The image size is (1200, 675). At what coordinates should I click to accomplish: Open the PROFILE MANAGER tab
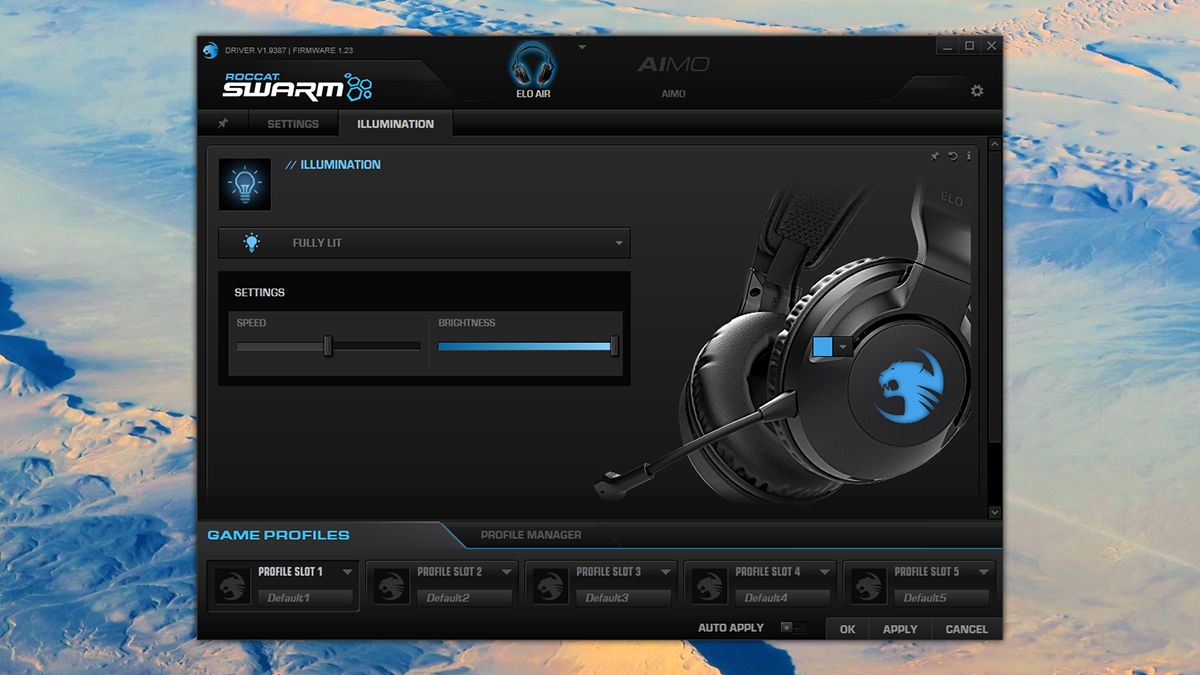click(x=531, y=535)
